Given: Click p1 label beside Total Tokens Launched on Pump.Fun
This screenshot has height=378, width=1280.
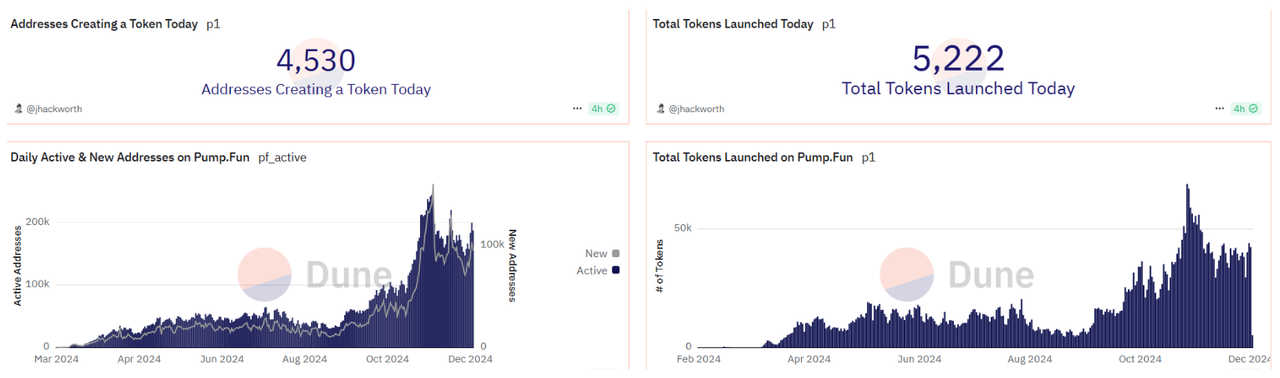Looking at the screenshot, I should tap(869, 157).
